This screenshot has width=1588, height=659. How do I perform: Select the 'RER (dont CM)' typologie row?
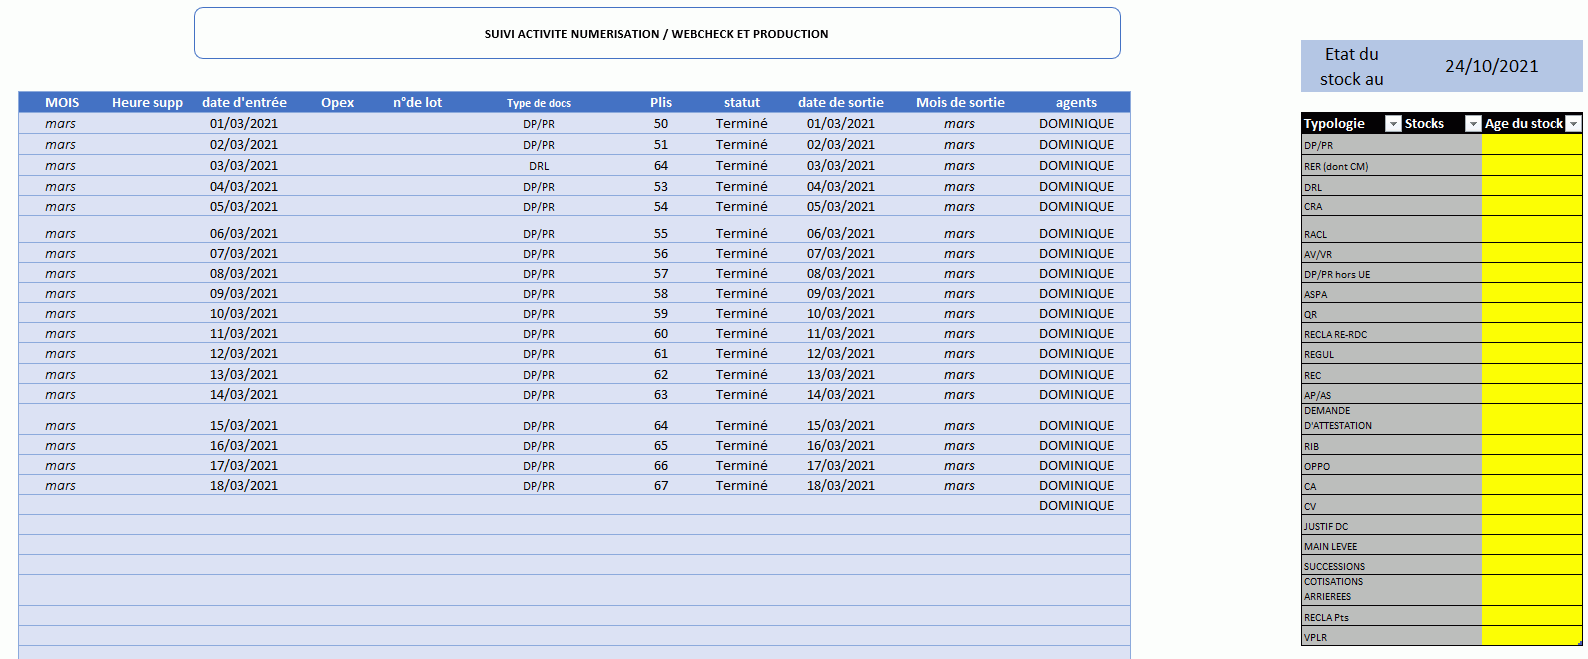tap(1390, 166)
